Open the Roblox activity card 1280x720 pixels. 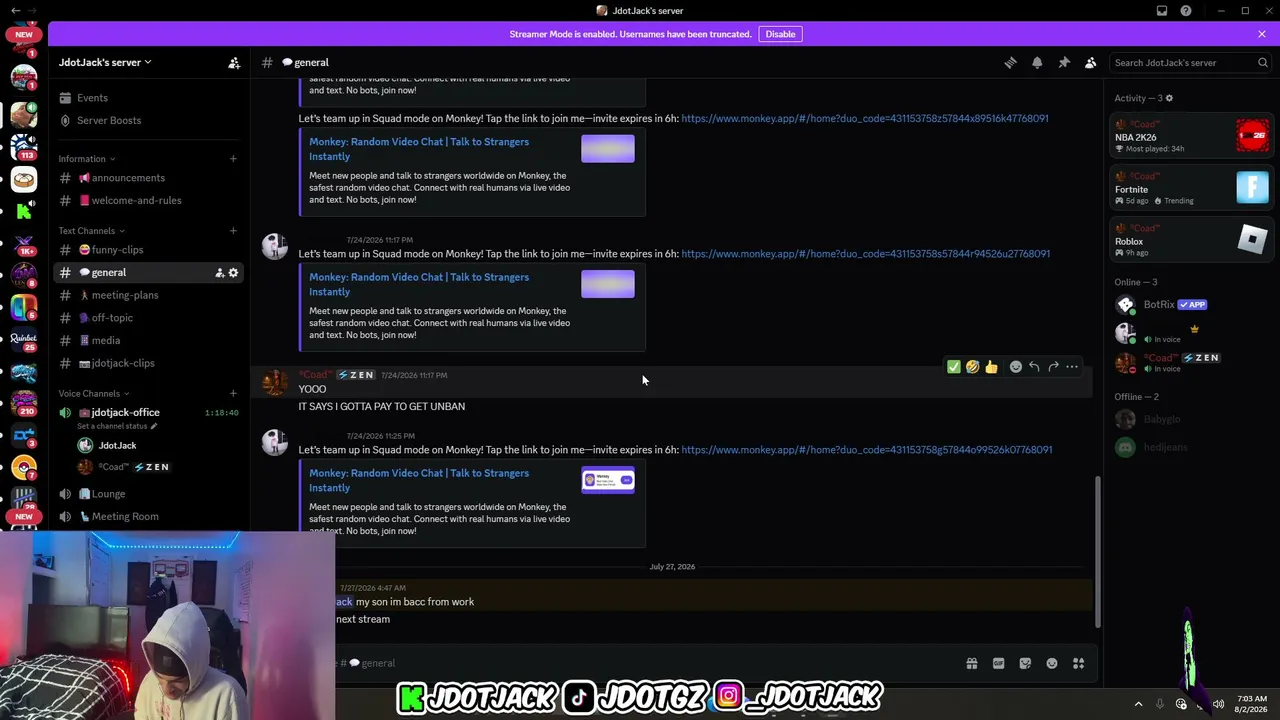click(1191, 240)
